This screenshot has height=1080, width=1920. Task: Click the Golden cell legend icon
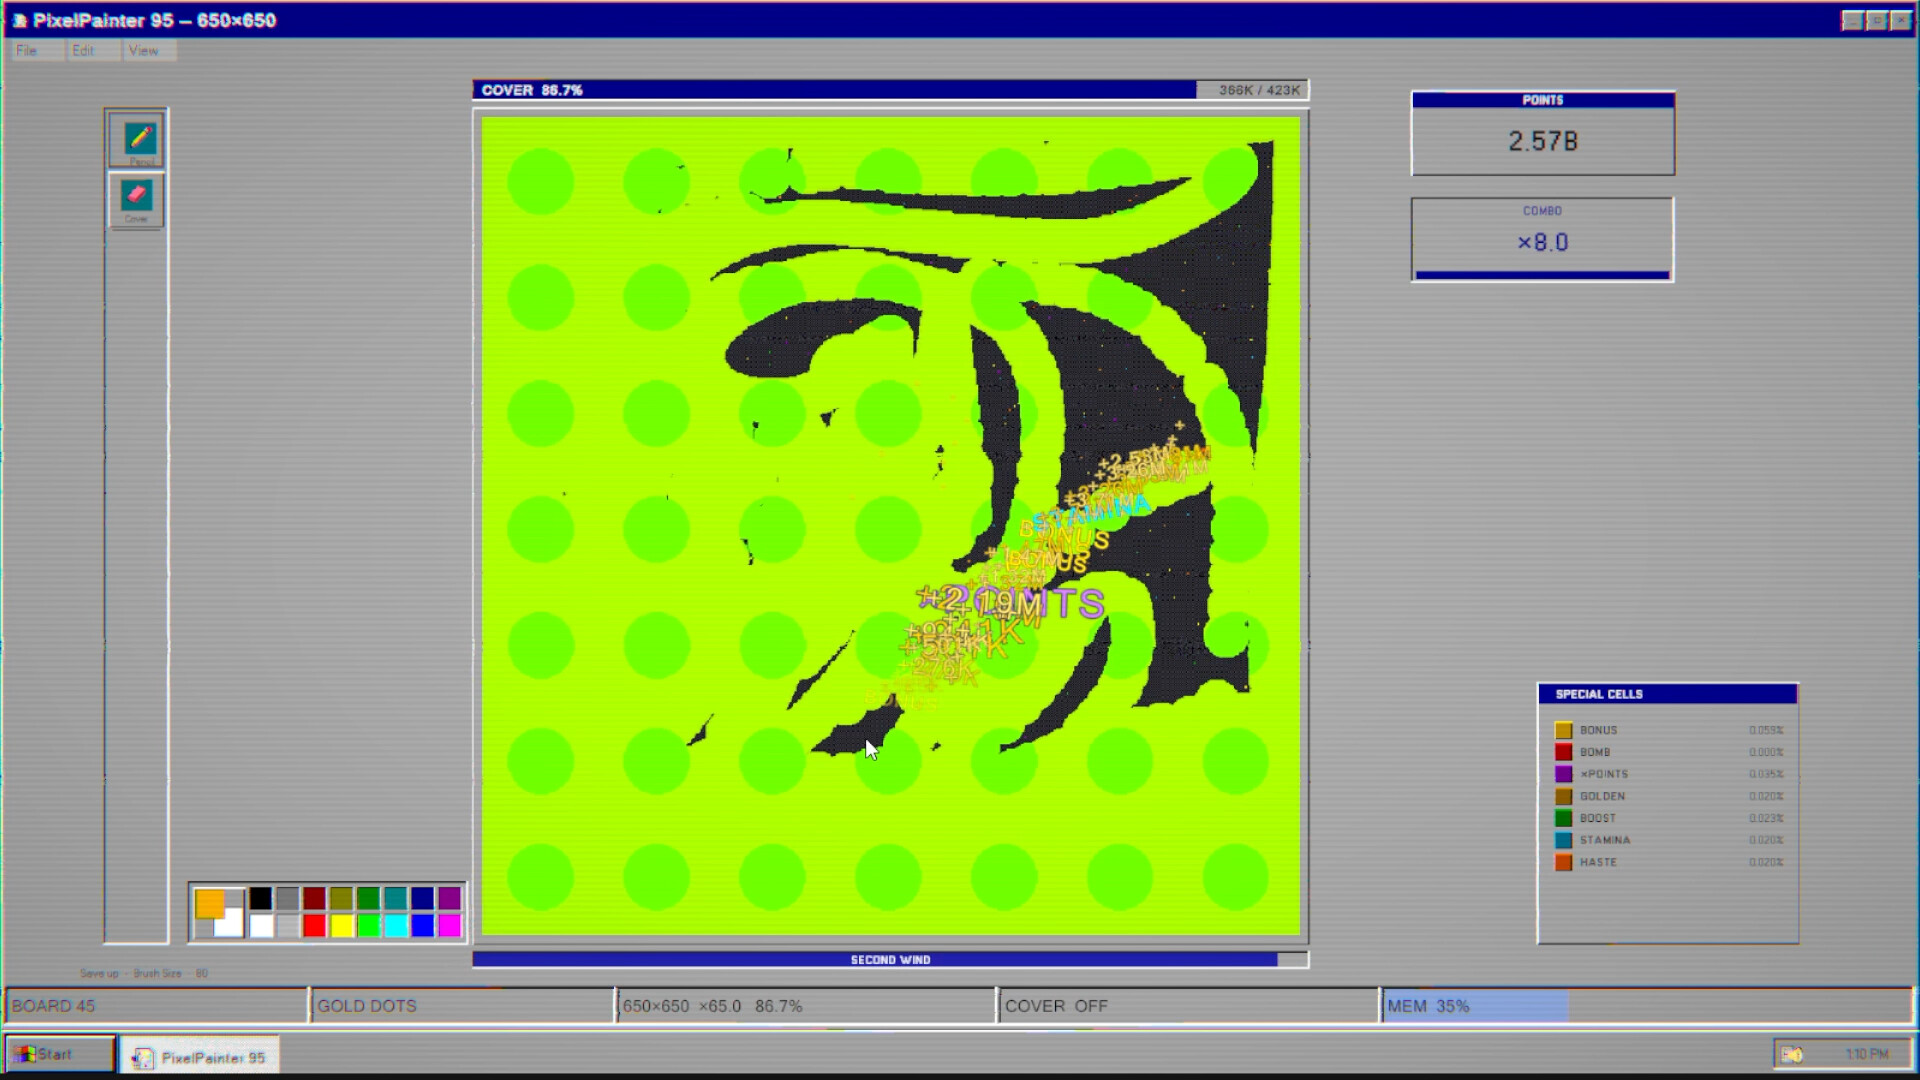click(1563, 796)
